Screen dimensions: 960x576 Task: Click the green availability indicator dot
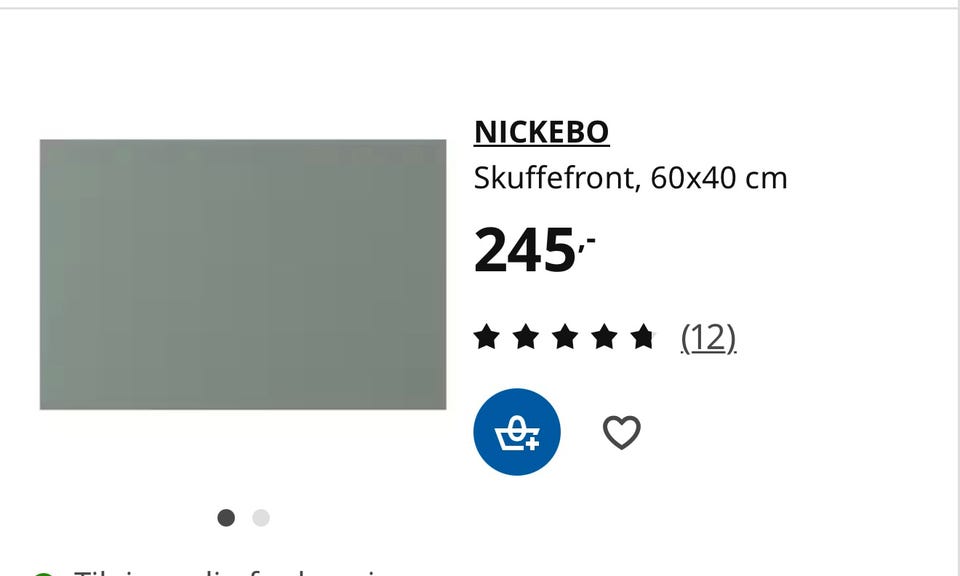[x=43, y=574]
